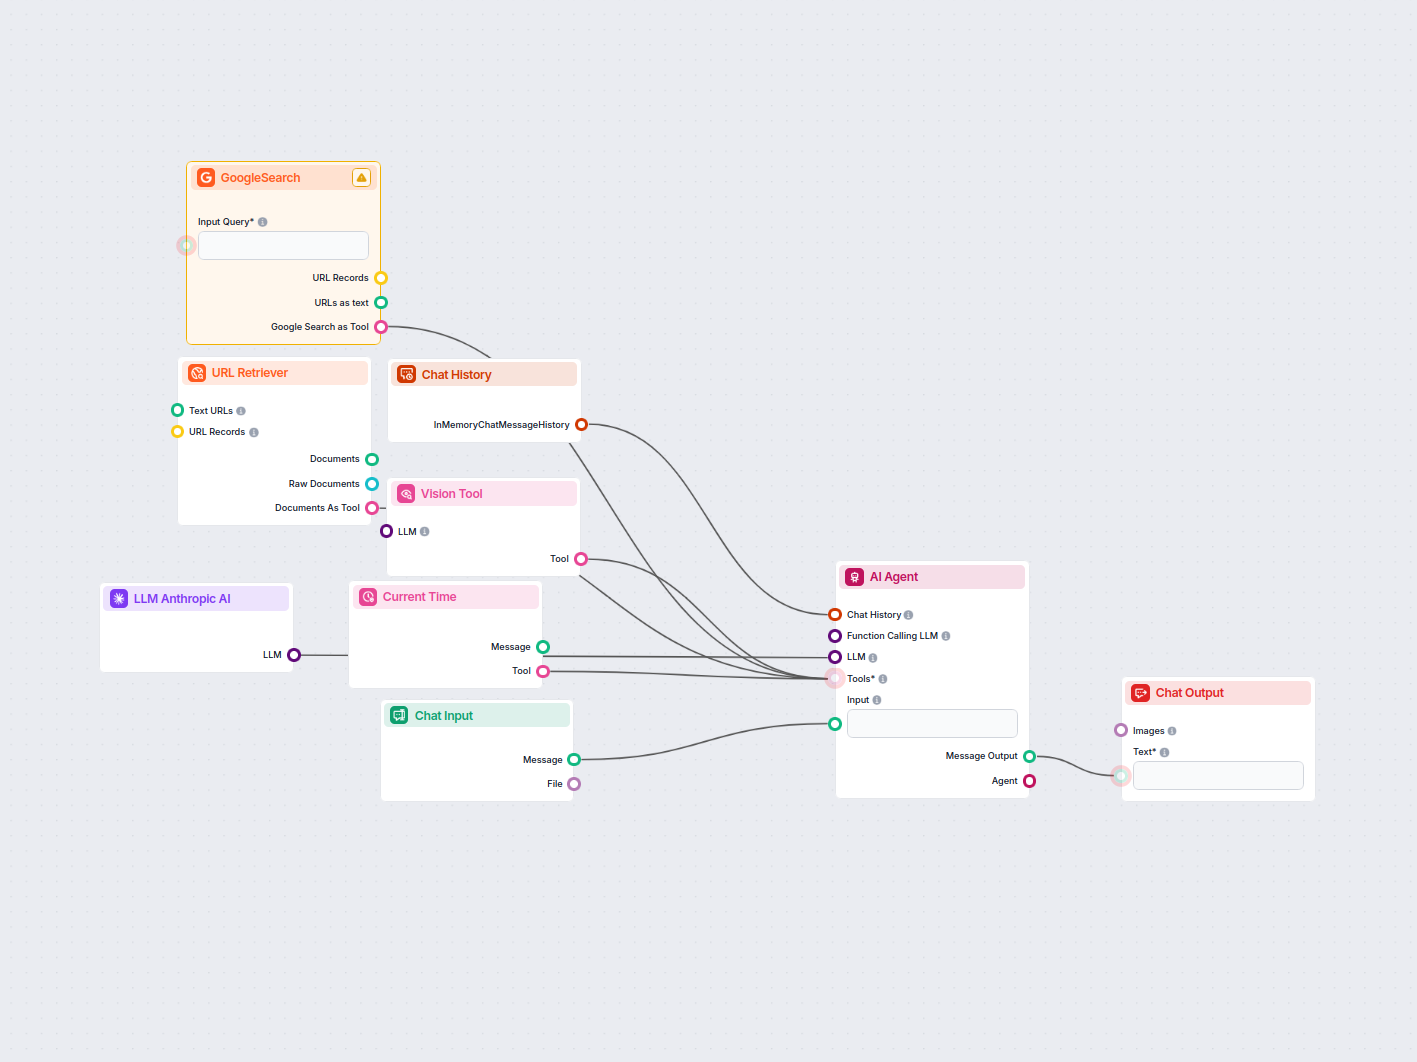Click the Chat Input node icon
1417x1062 pixels.
point(399,715)
